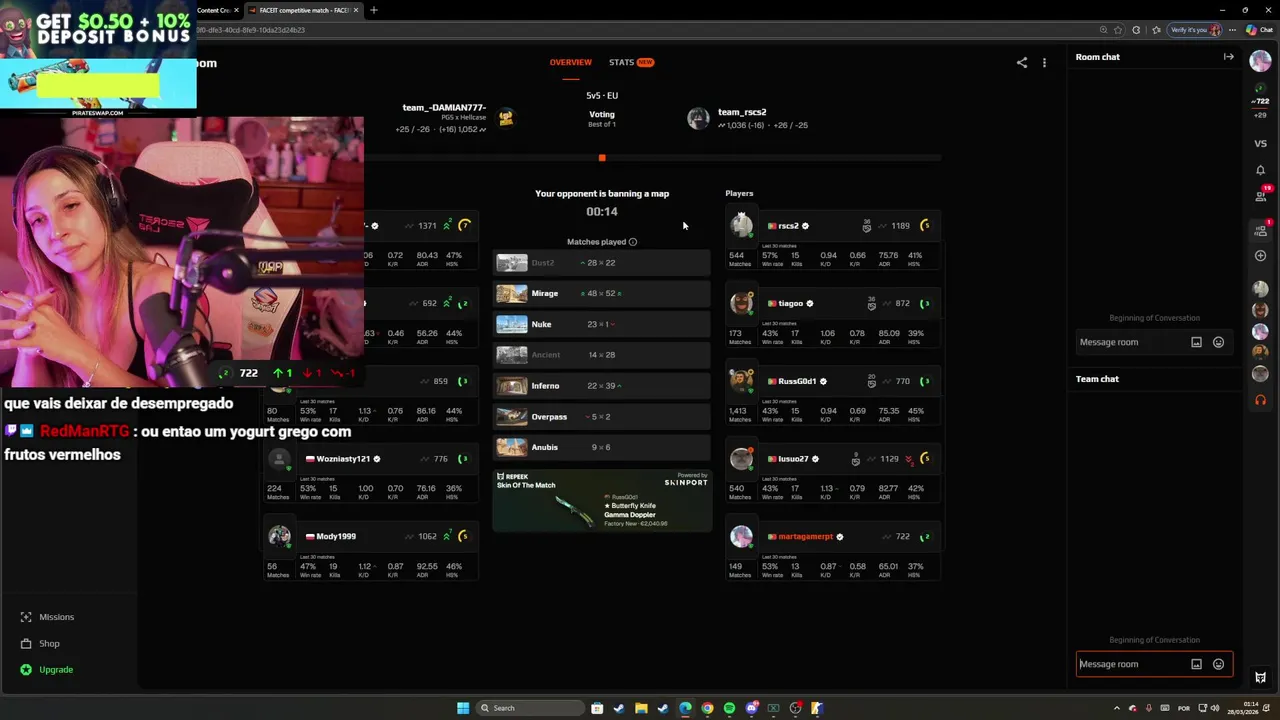Click the notifications bell icon

pyautogui.click(x=1260, y=170)
